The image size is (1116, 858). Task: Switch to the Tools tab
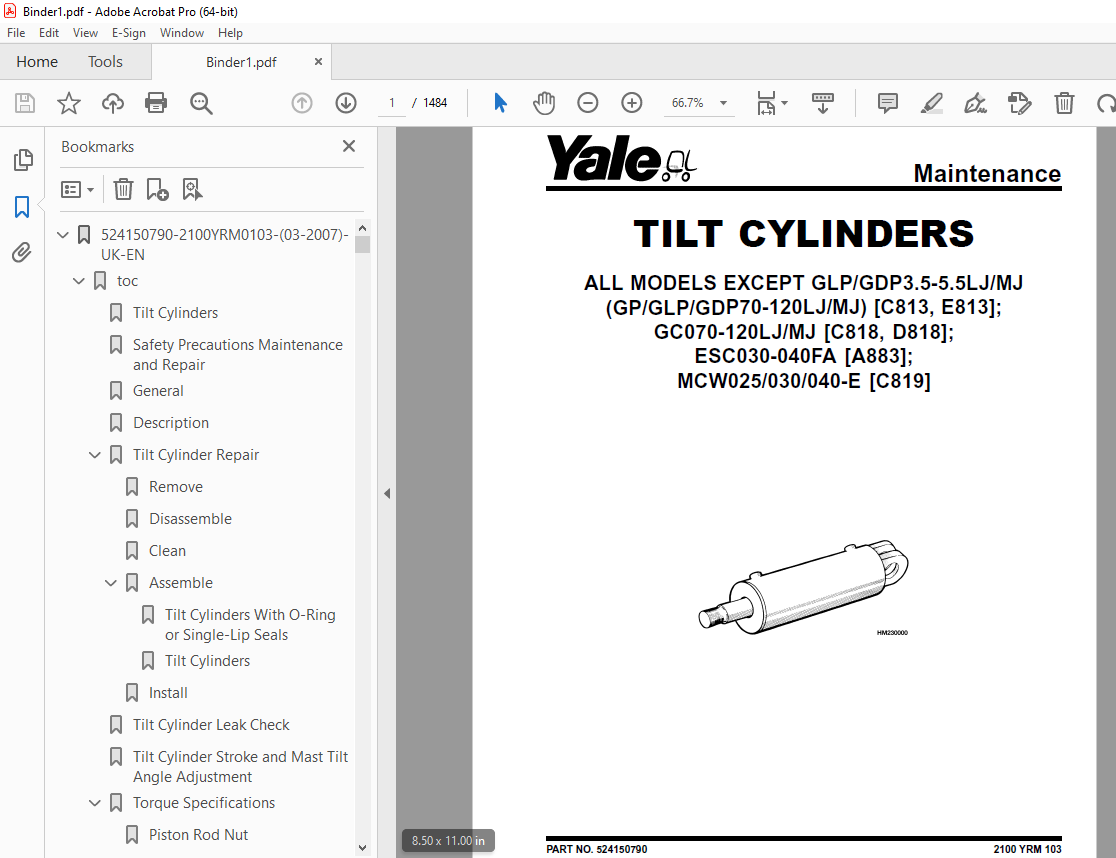pos(105,62)
